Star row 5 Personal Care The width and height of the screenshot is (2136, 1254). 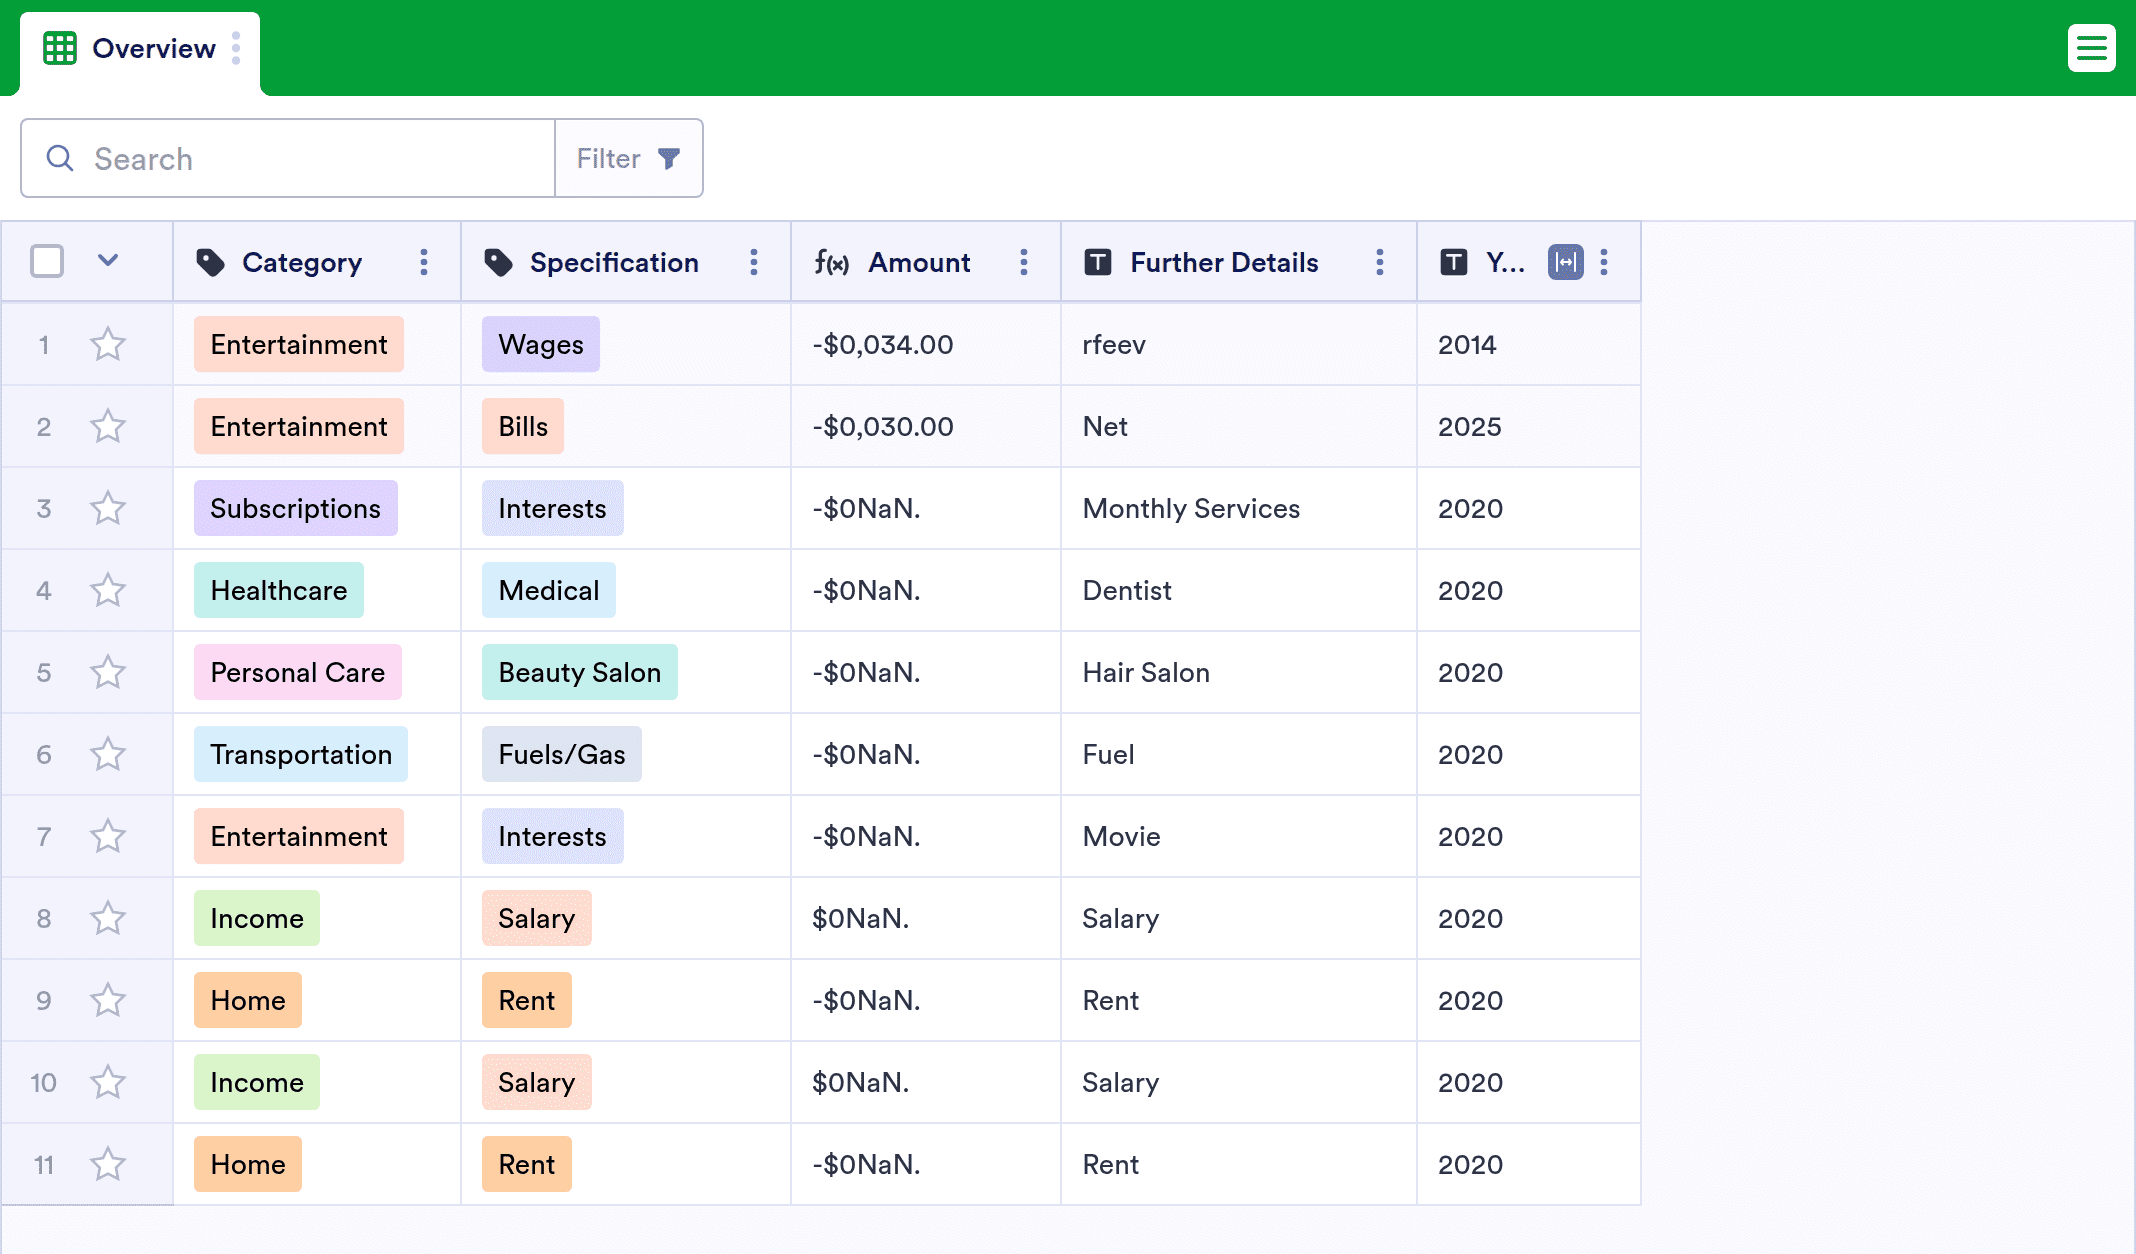coord(108,672)
